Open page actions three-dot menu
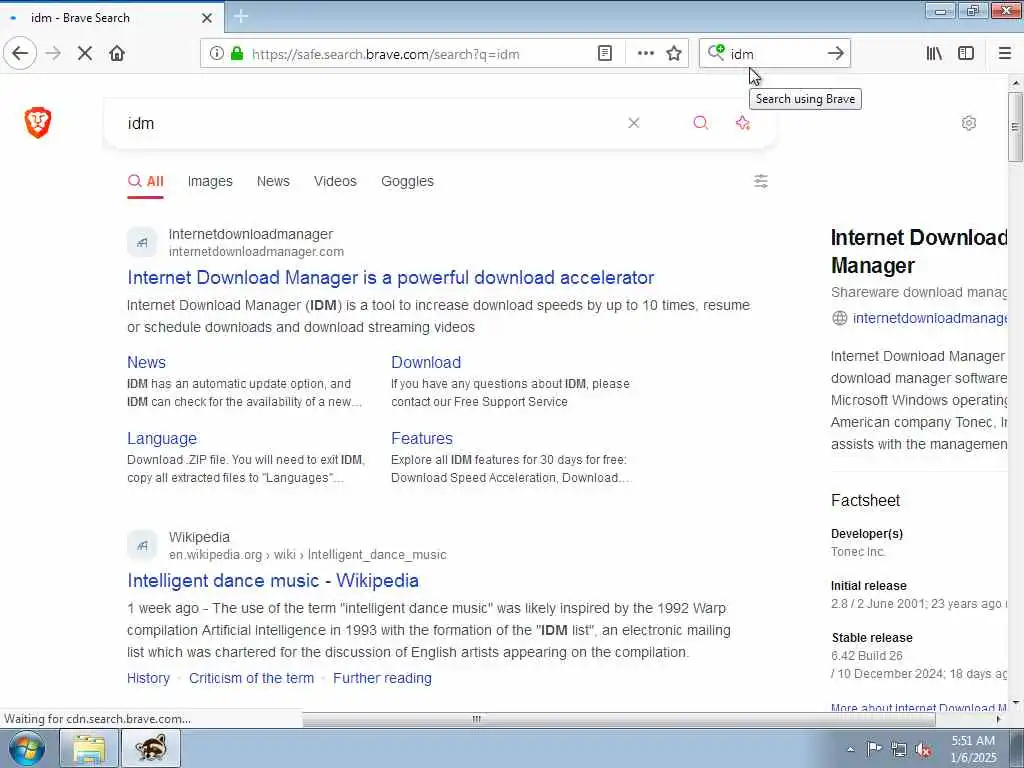 [x=645, y=54]
